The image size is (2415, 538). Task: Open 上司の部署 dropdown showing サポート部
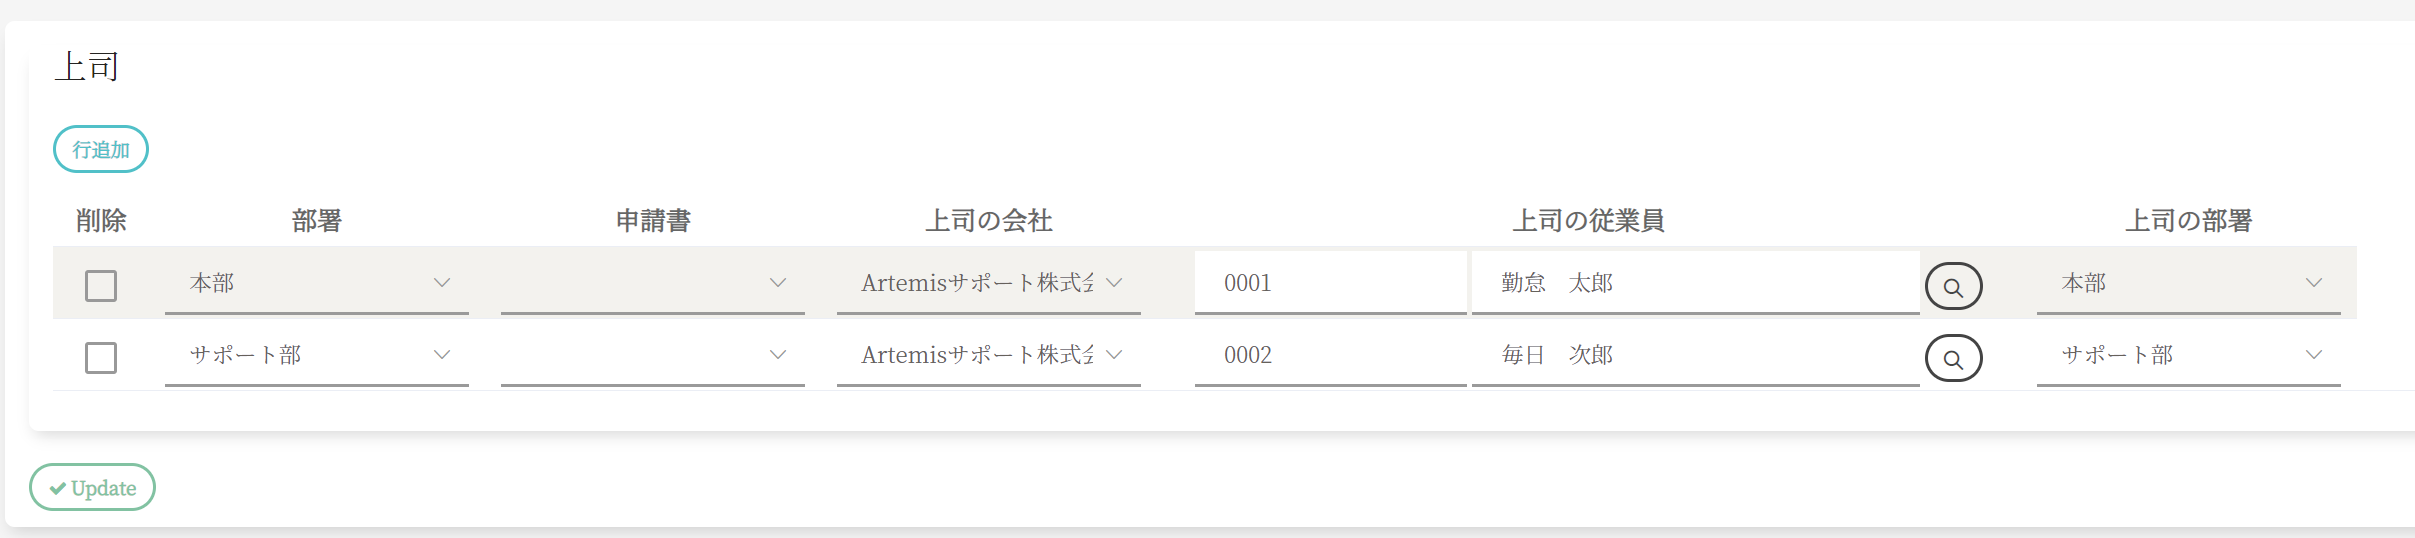click(2188, 356)
